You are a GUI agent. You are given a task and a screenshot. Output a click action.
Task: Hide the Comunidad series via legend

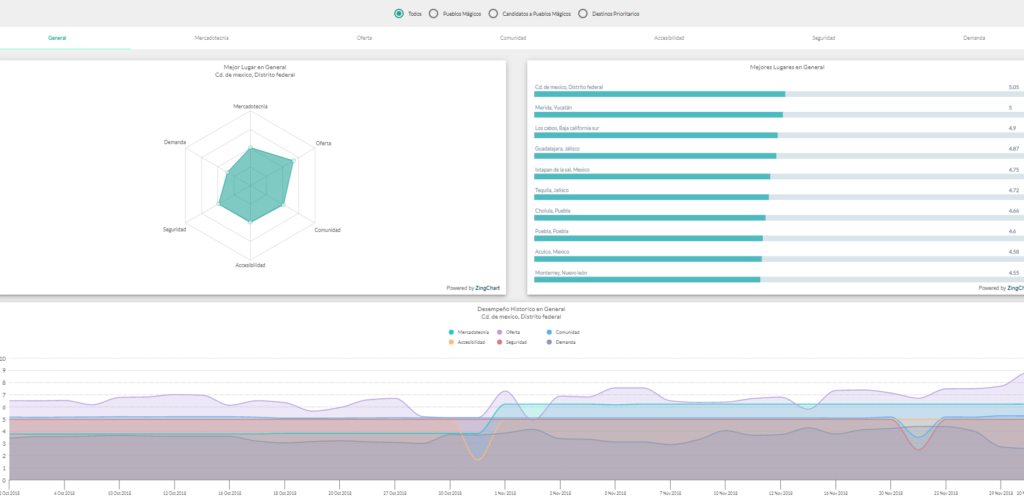[x=549, y=332]
